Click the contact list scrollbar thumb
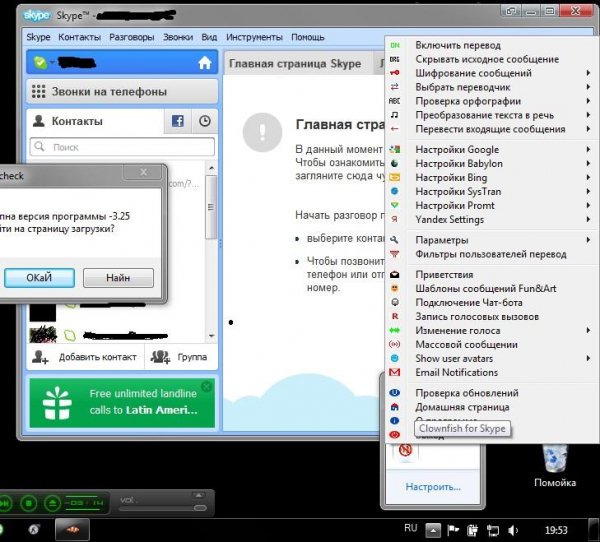The image size is (600, 542). coord(210,207)
